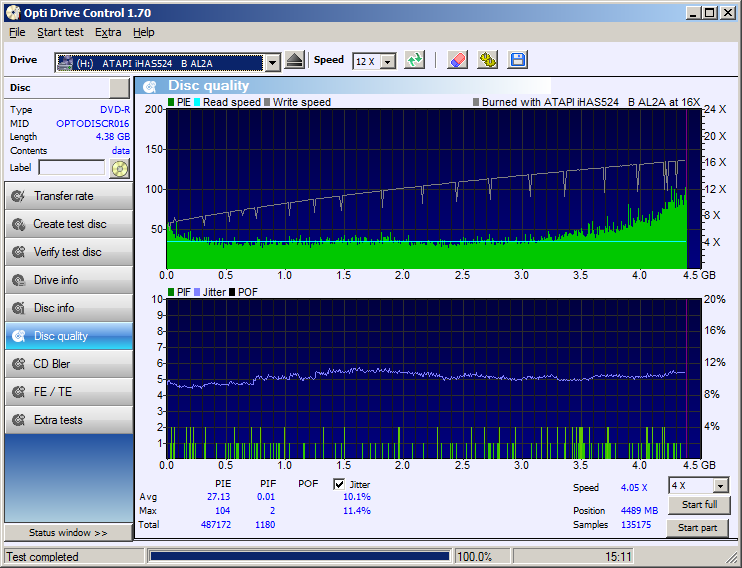The width and height of the screenshot is (742, 568).
Task: Click the Samples value 135175
Action: pos(636,524)
